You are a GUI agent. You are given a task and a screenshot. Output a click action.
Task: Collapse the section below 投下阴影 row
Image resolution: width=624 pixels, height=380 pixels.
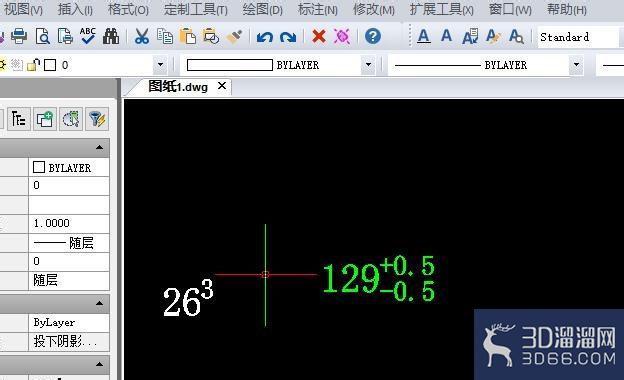coord(99,364)
